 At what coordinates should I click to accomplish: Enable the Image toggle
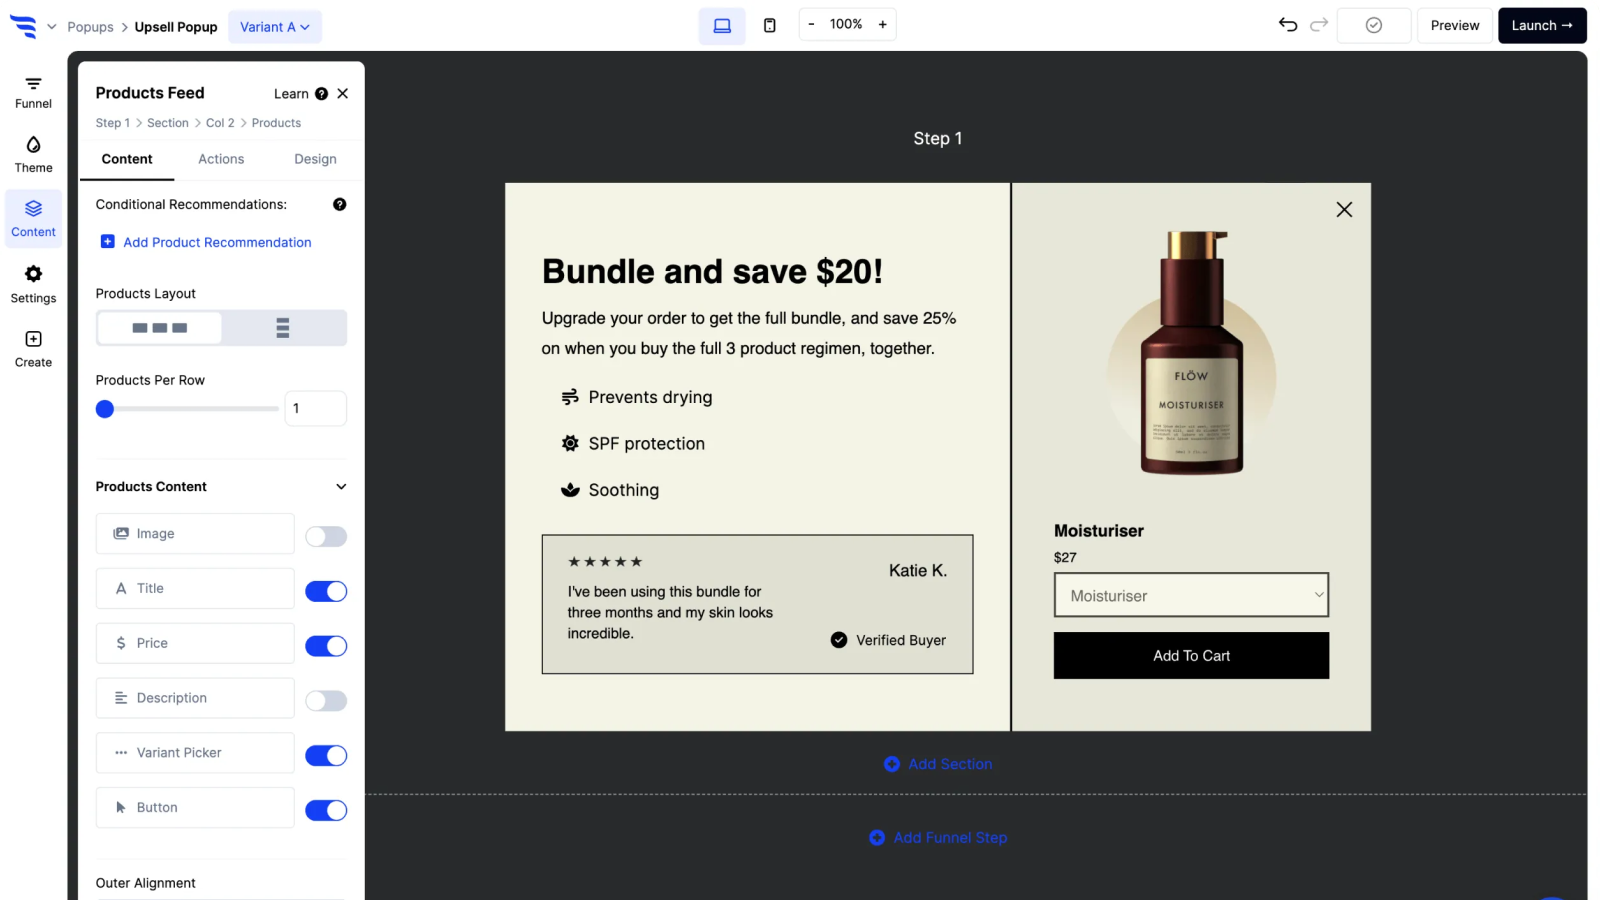click(x=326, y=536)
